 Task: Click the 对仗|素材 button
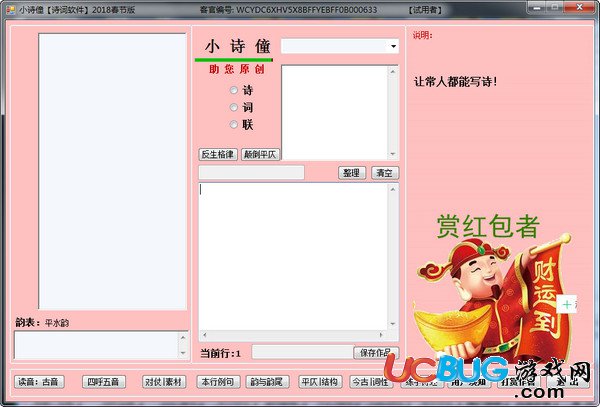164,382
